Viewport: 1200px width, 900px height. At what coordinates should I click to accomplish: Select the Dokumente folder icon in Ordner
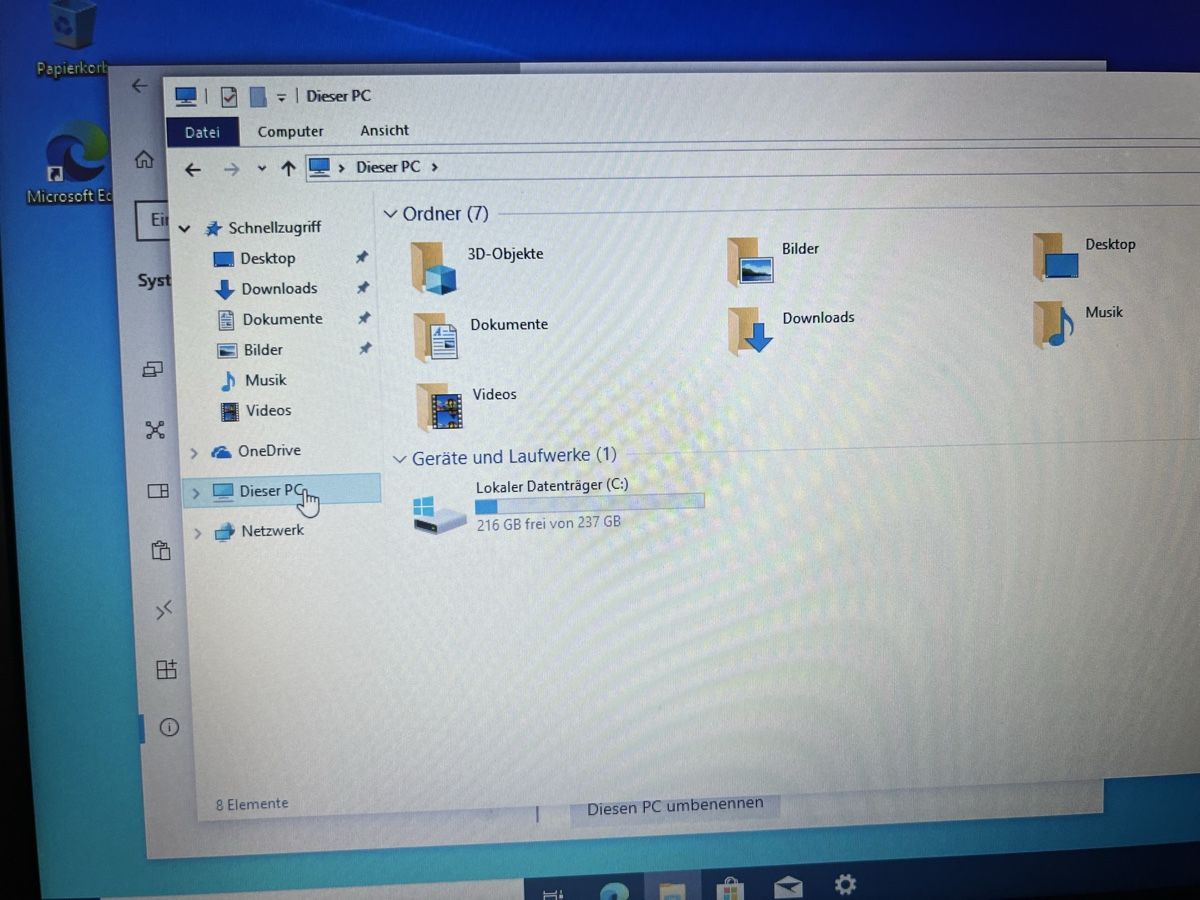(435, 336)
